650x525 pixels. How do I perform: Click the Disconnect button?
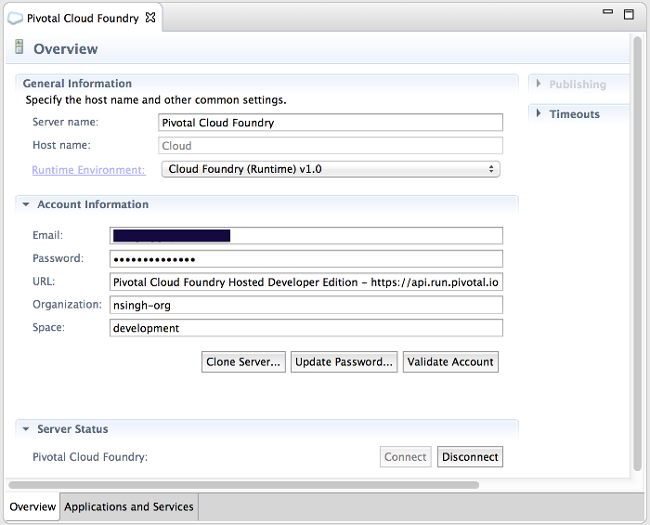470,457
